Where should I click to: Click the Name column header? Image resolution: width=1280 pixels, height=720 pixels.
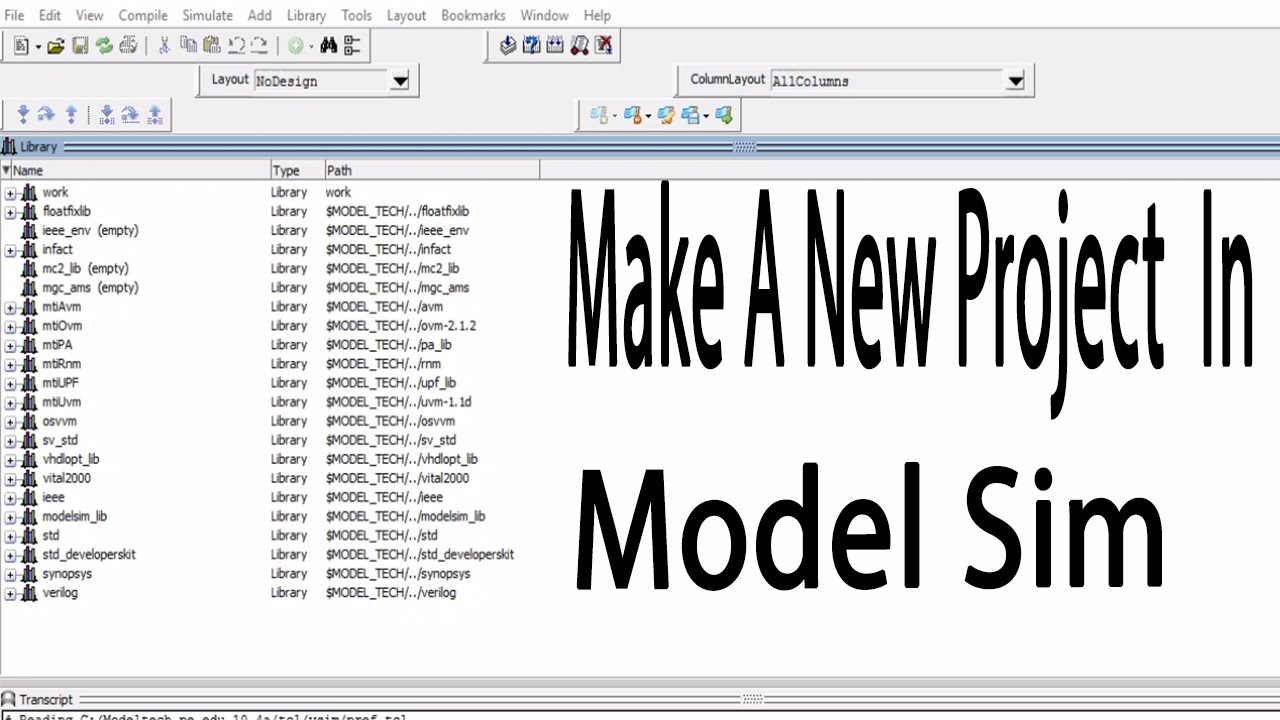pyautogui.click(x=135, y=170)
